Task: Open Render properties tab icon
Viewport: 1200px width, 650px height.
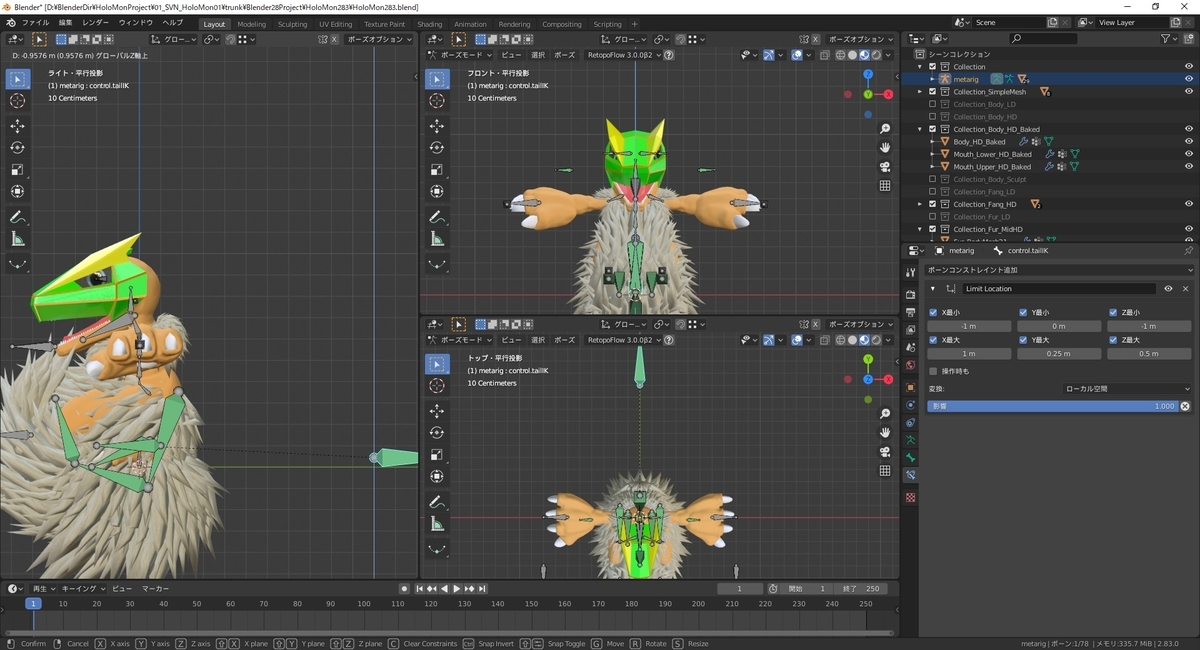Action: pyautogui.click(x=910, y=295)
